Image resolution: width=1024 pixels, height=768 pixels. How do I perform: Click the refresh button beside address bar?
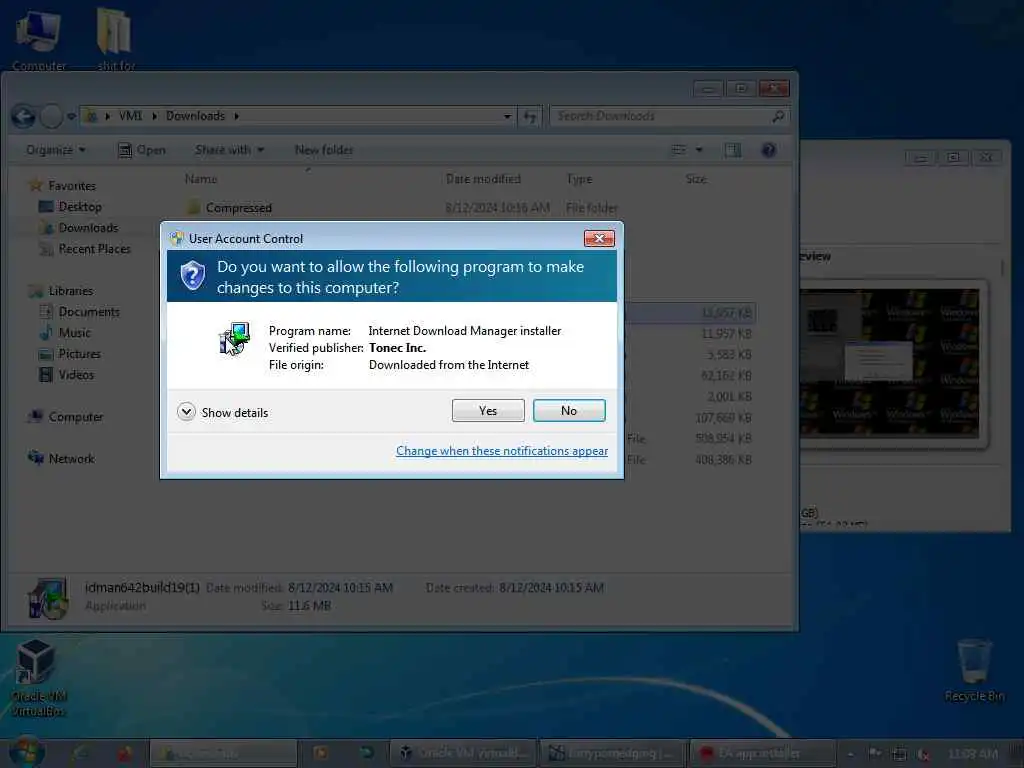530,117
